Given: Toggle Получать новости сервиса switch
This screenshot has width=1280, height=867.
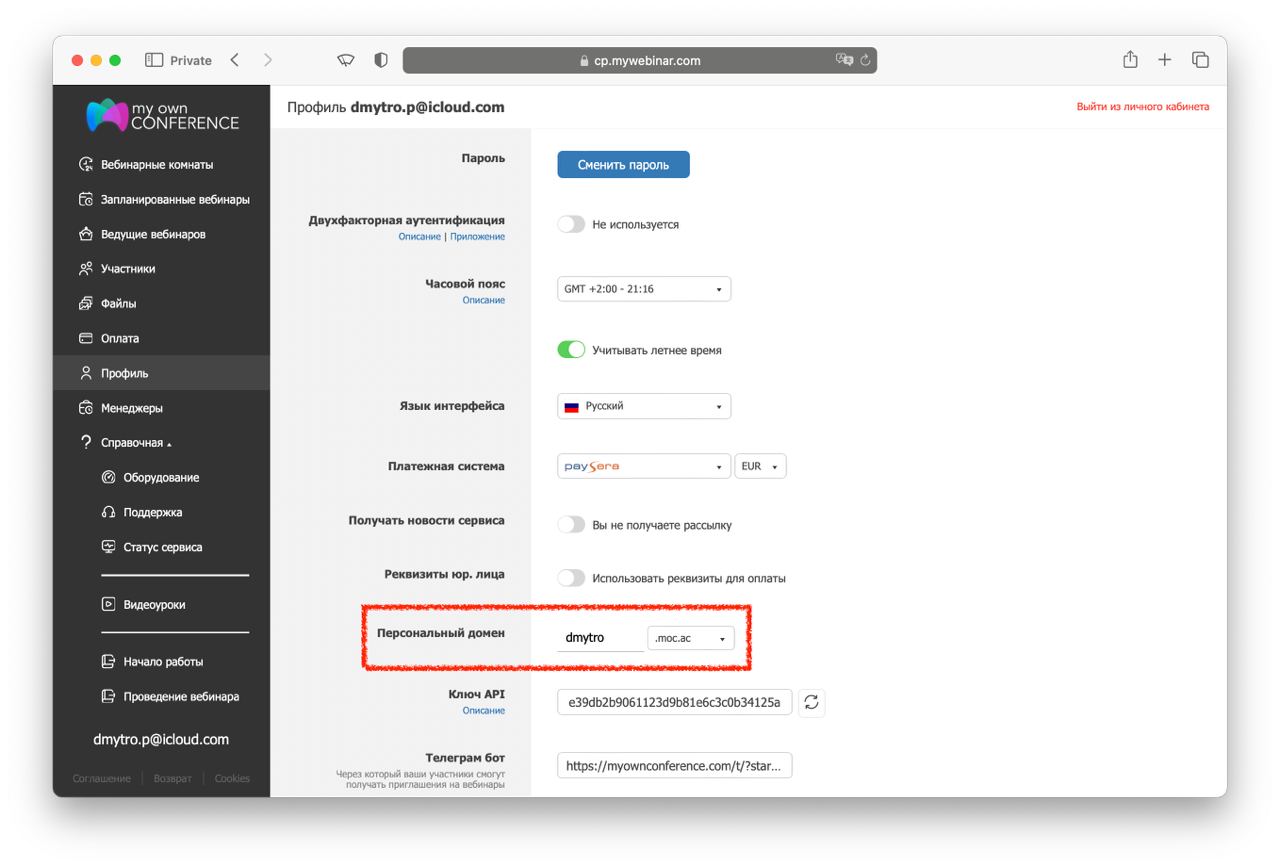Looking at the screenshot, I should tap(571, 525).
